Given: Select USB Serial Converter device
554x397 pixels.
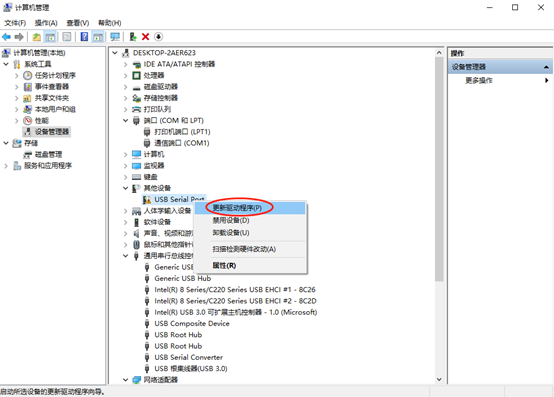Looking at the screenshot, I should [189, 357].
